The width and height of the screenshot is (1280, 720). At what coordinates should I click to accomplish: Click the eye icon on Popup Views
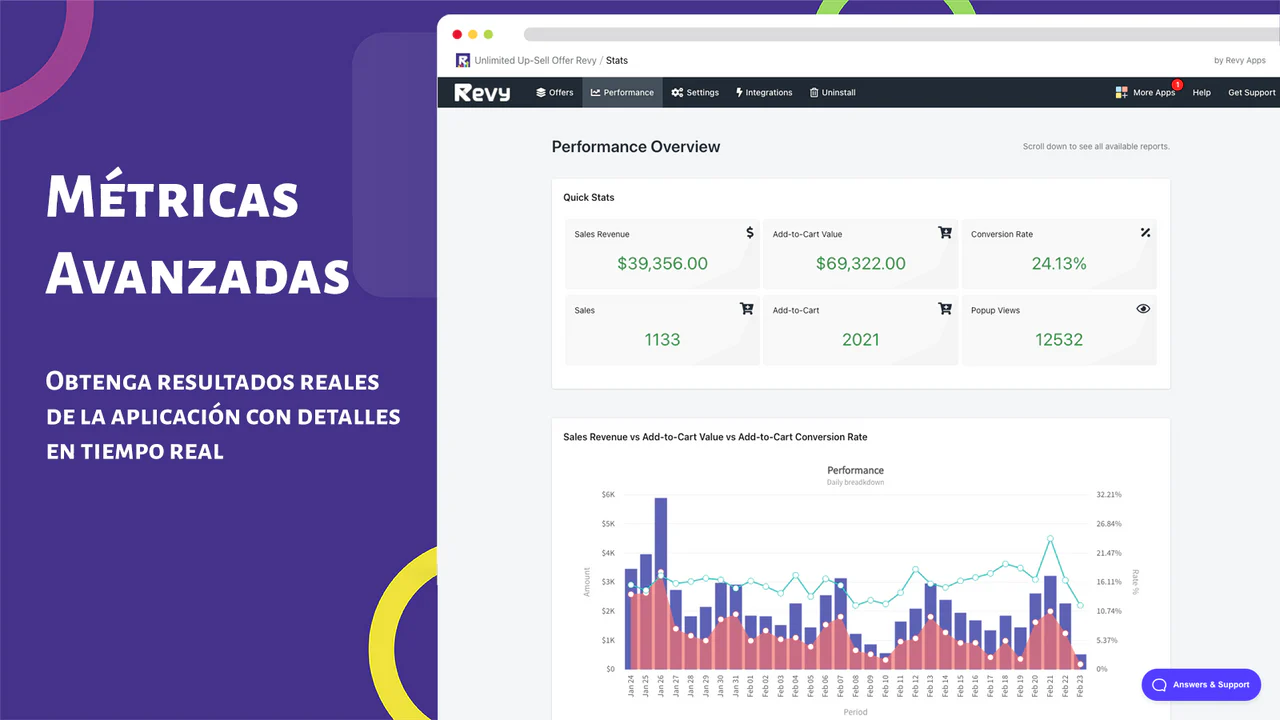tap(1144, 309)
